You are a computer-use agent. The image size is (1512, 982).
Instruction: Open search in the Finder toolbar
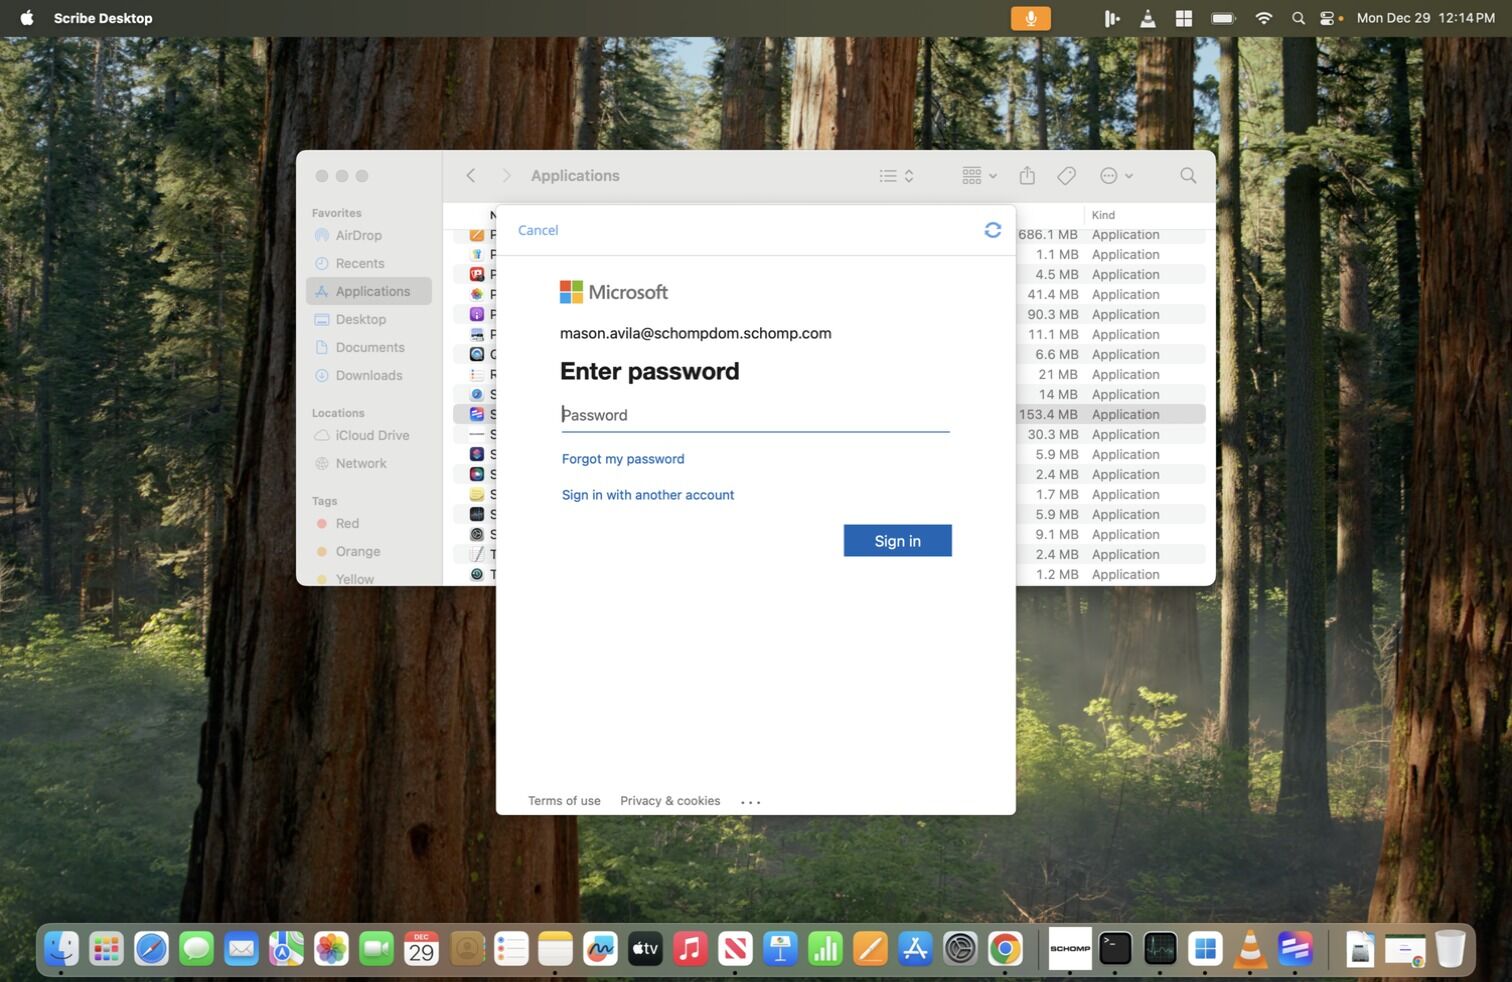1188,176
